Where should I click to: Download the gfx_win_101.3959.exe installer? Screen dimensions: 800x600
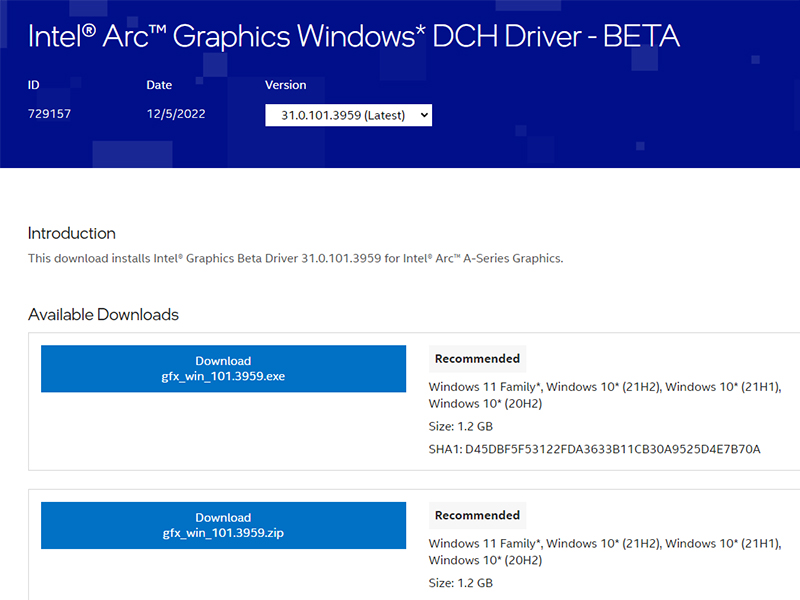click(x=222, y=368)
